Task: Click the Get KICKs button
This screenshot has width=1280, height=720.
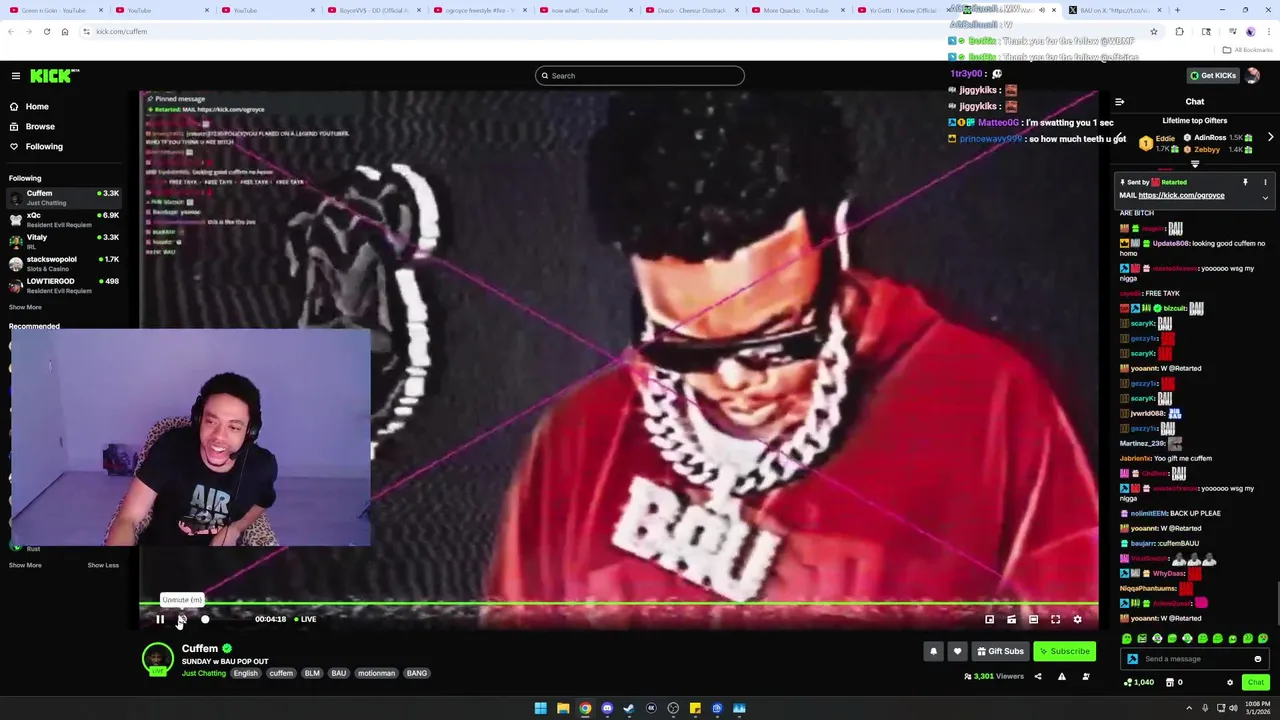Action: click(1212, 76)
